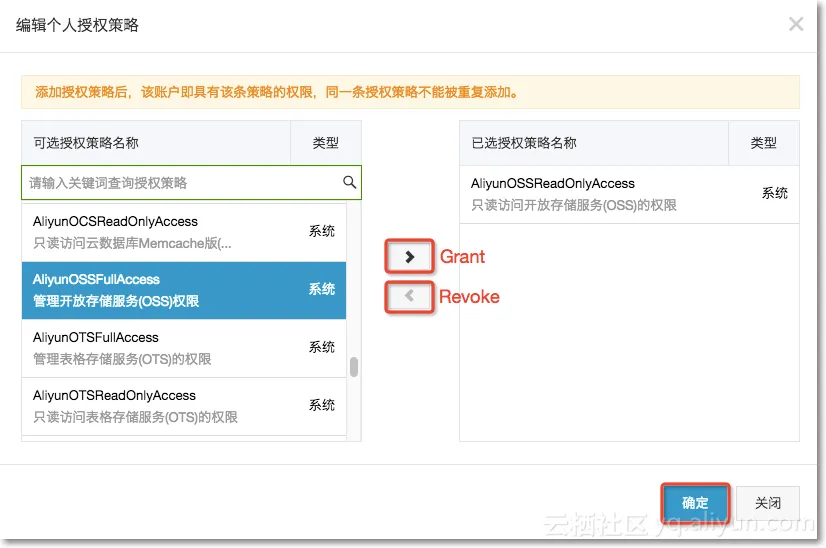Close the dialog with the X icon

[x=796, y=24]
